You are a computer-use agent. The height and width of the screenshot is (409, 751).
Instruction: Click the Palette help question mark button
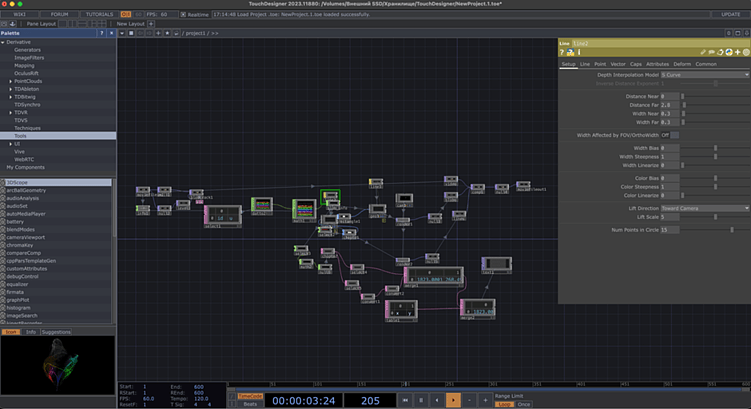point(101,33)
